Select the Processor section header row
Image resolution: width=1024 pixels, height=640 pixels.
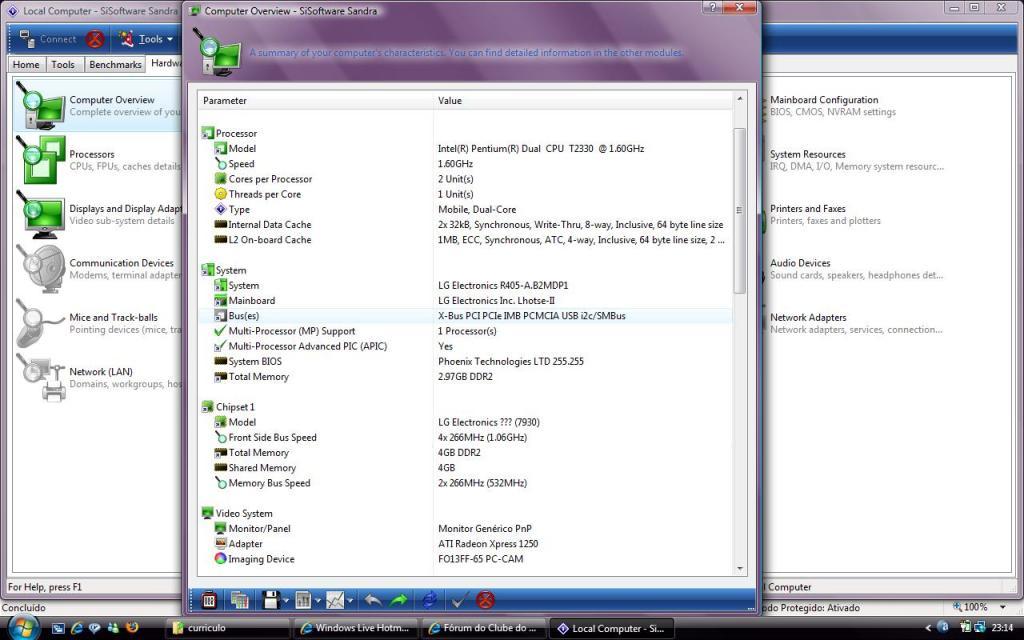coord(466,133)
